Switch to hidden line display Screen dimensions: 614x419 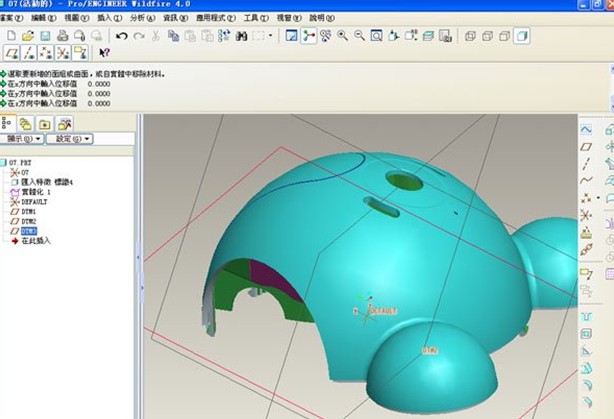487,36
